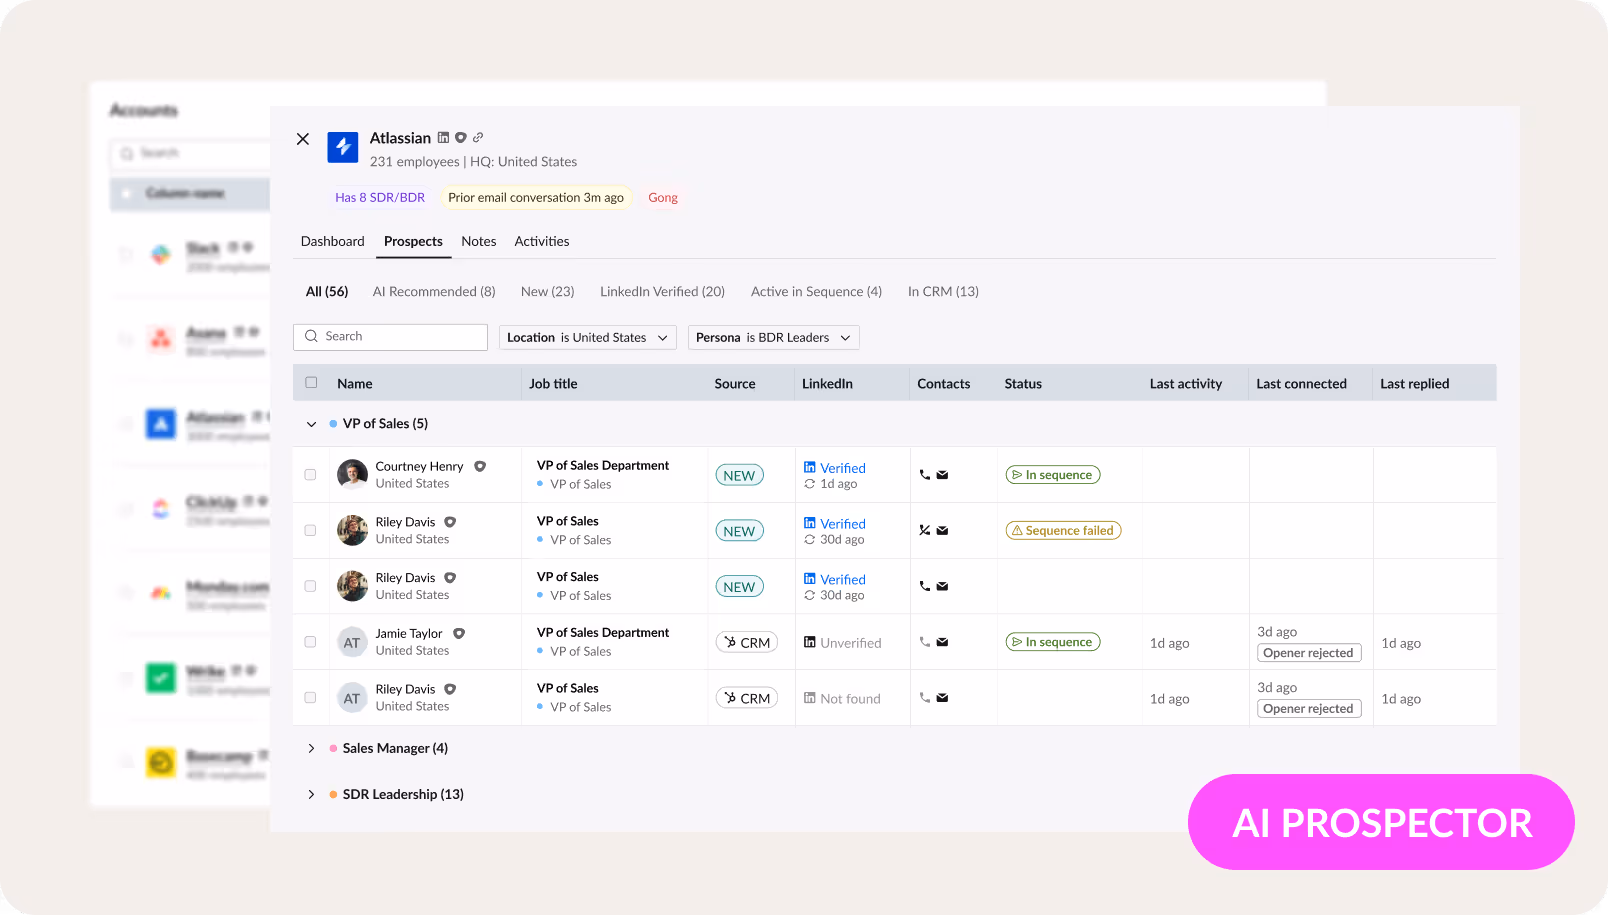1608x915 pixels.
Task: Click the Sequence failed status badge
Action: click(1063, 531)
